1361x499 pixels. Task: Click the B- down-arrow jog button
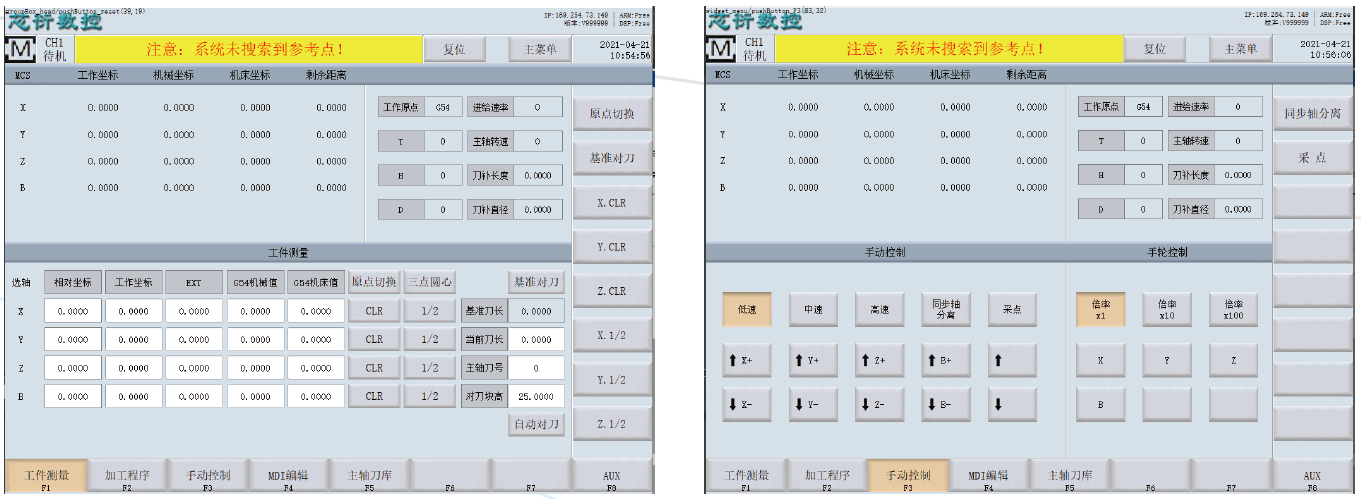click(x=945, y=404)
